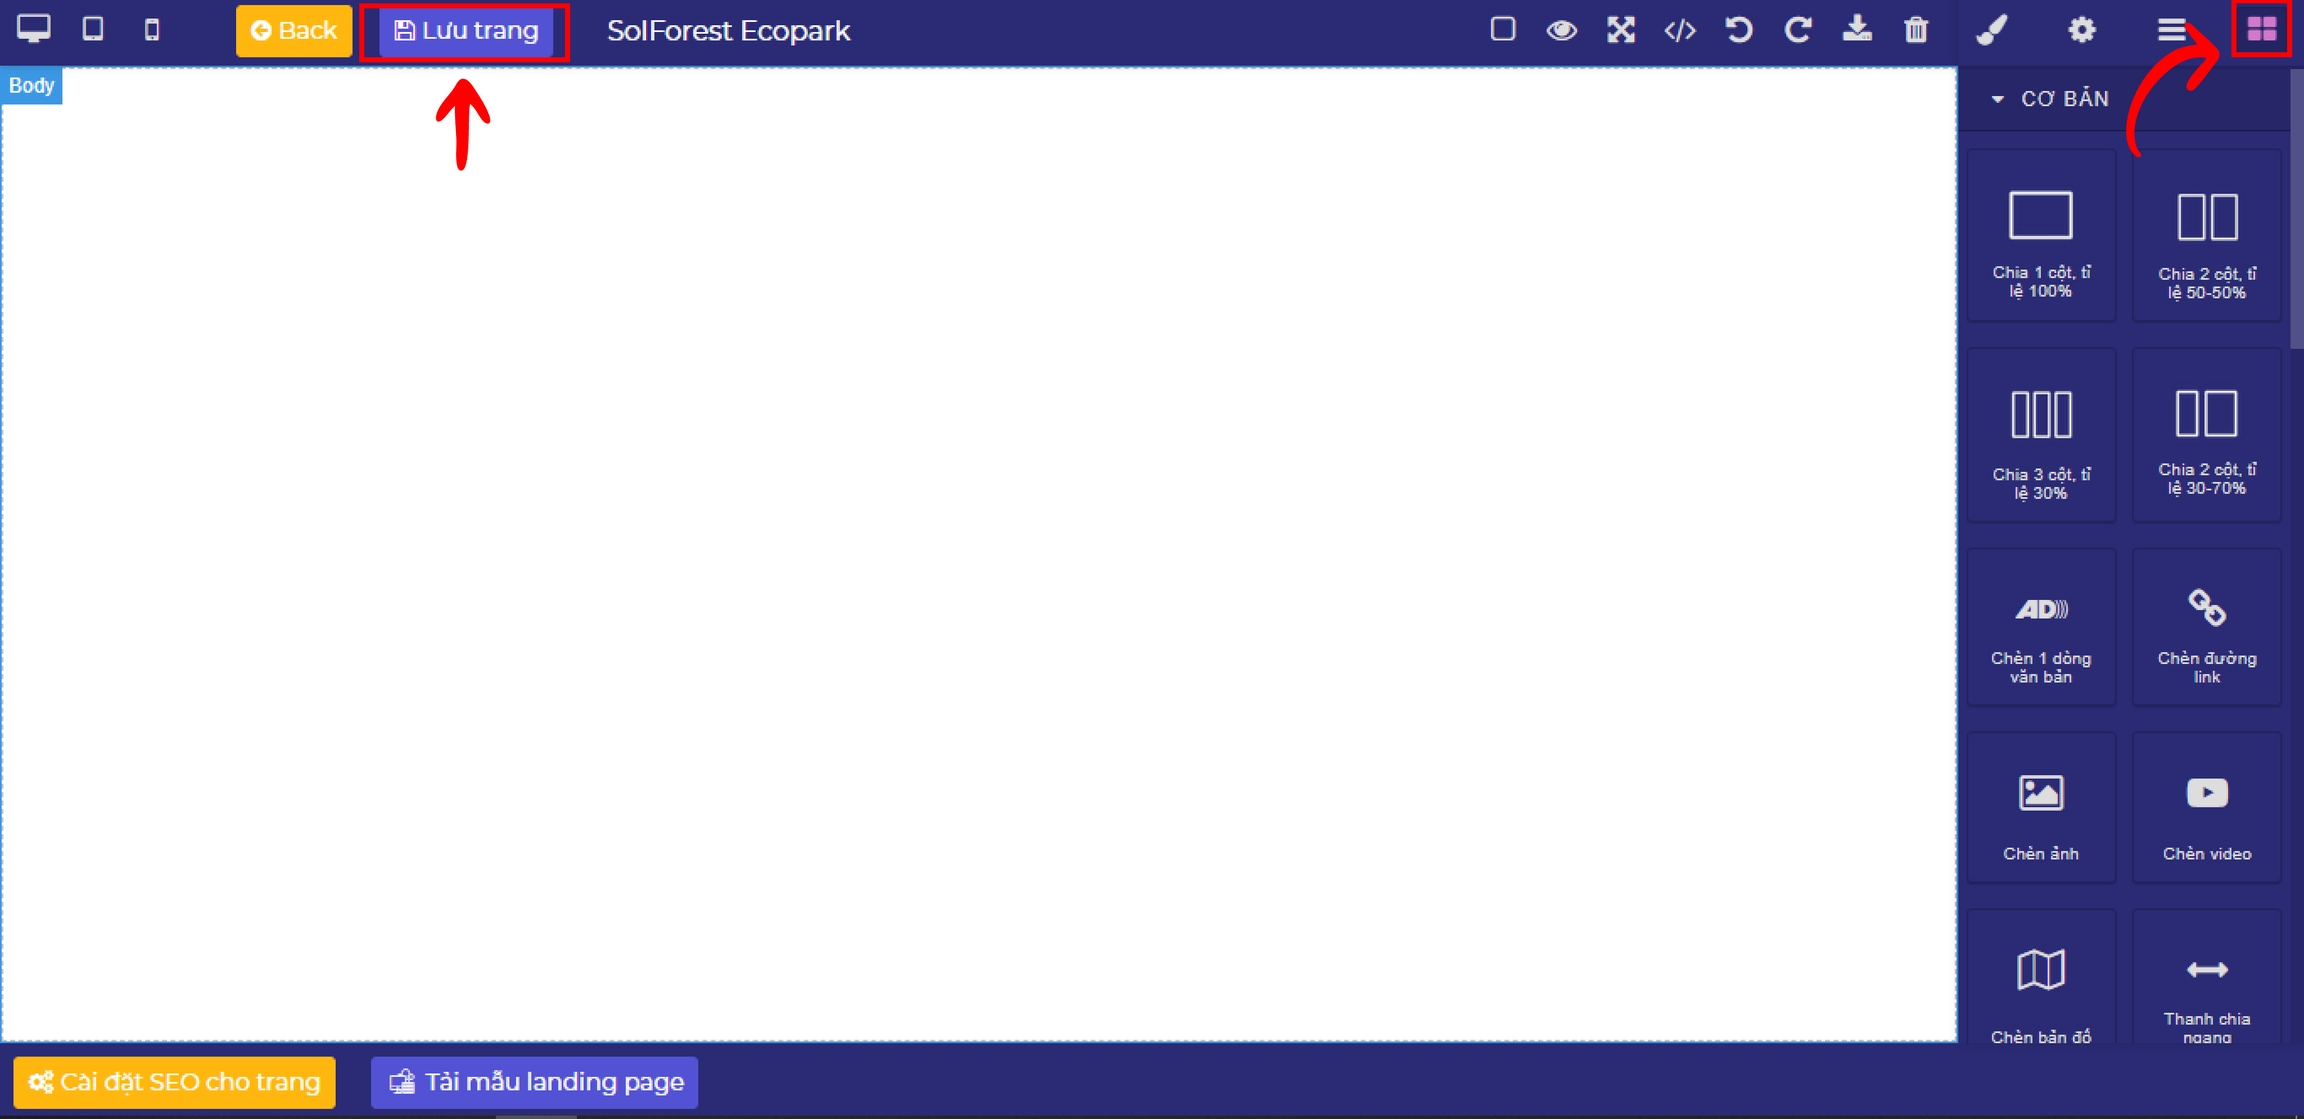Switch to tablet device preview
Viewport: 2304px width, 1119px height.
93,29
